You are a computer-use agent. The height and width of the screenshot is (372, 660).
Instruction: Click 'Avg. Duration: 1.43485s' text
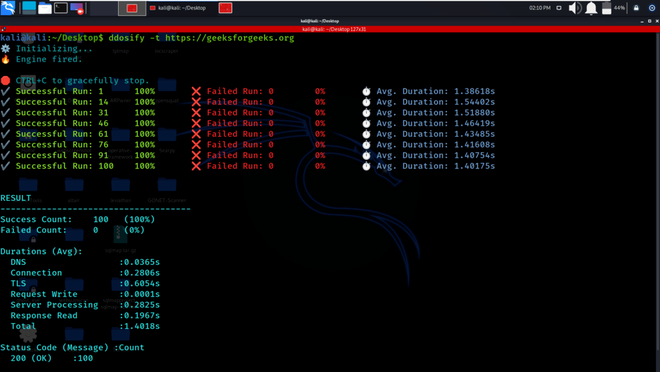coord(435,134)
